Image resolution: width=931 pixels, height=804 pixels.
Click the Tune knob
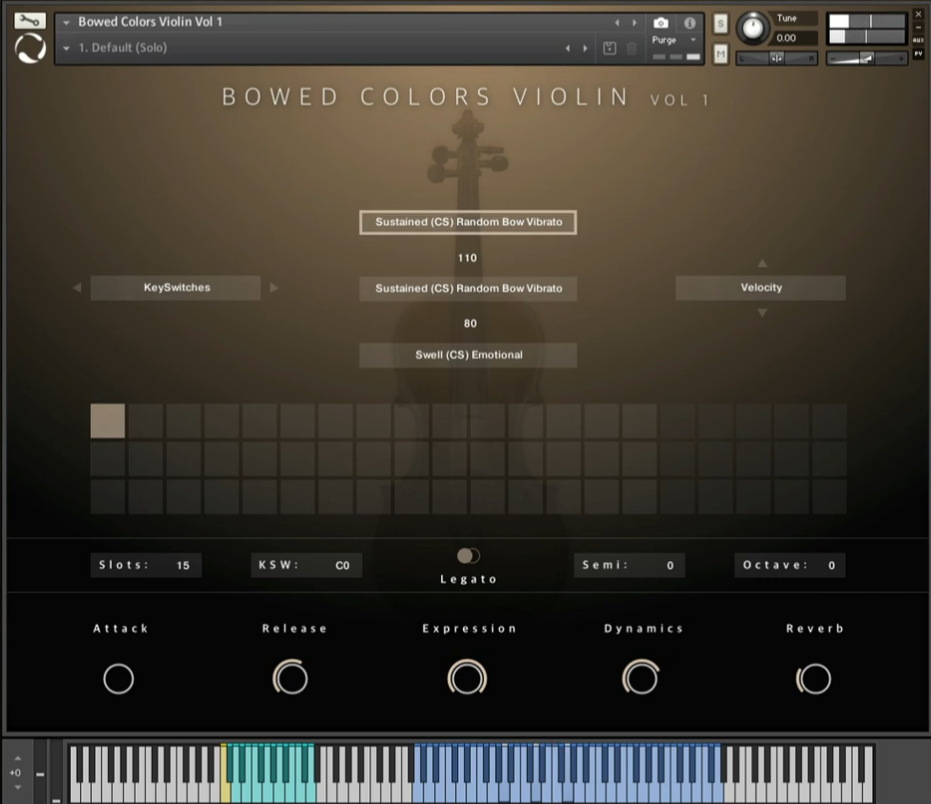[x=753, y=29]
